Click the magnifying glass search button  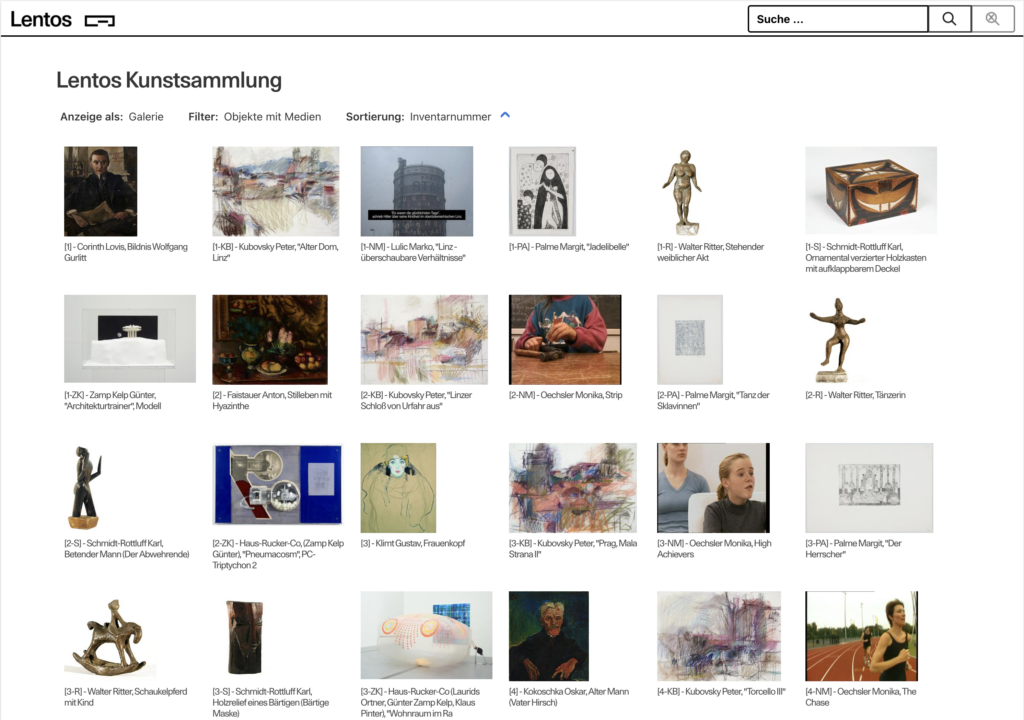(x=949, y=19)
